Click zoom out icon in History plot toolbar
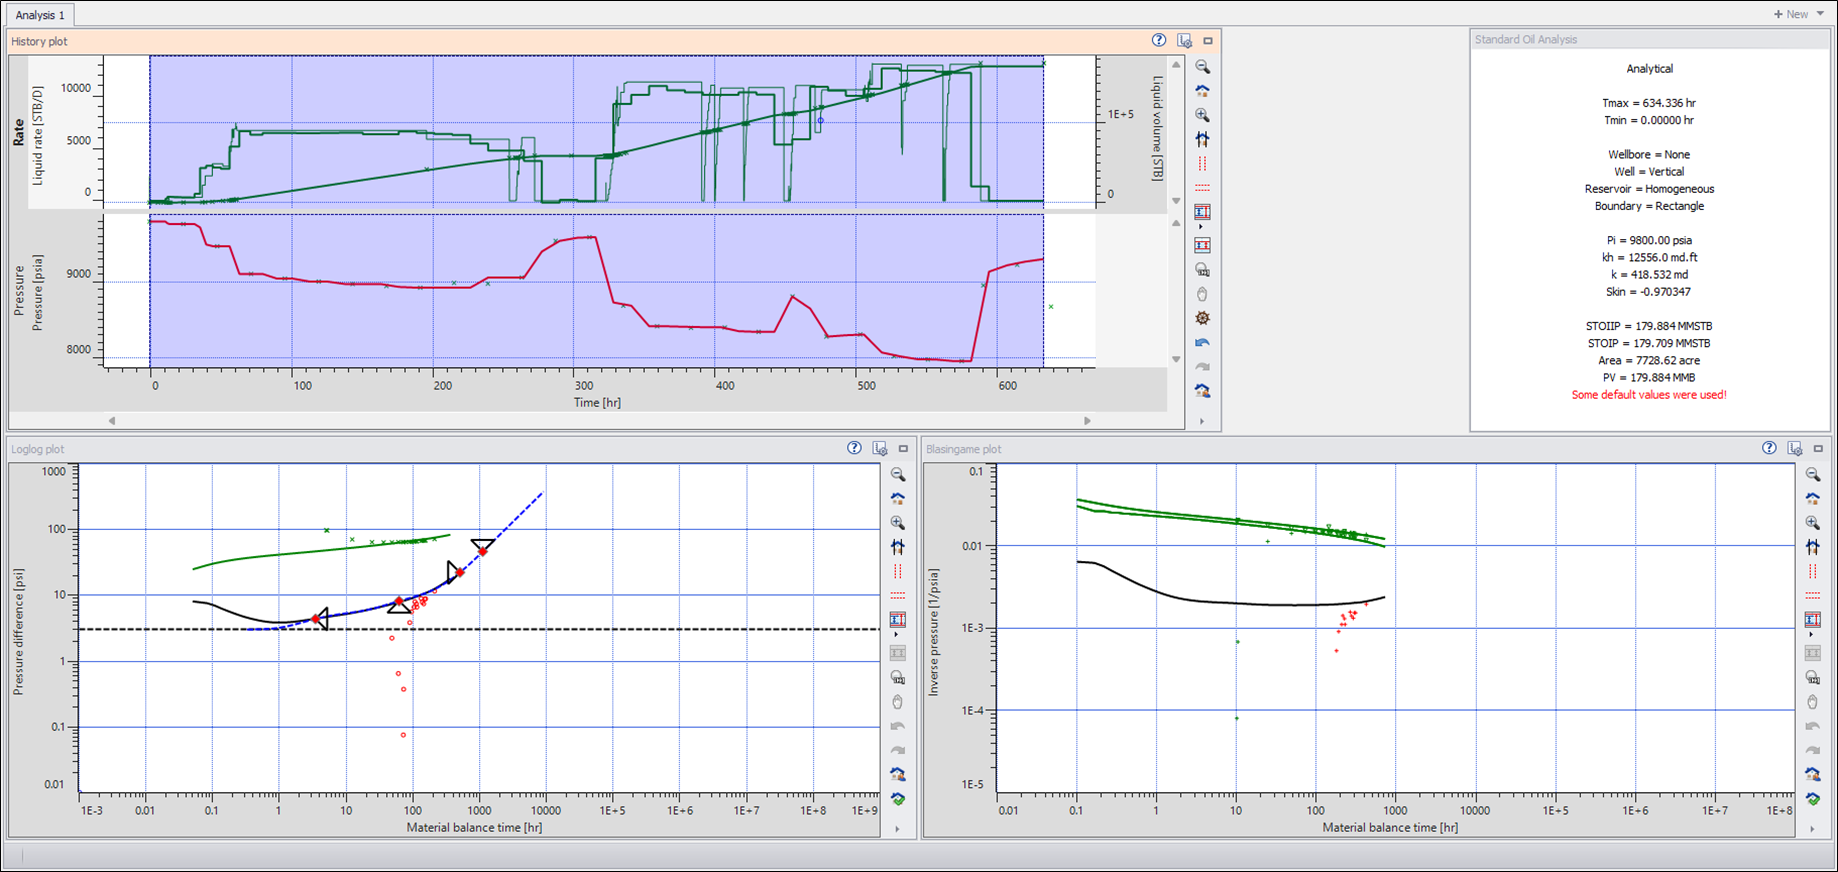Image resolution: width=1838 pixels, height=872 pixels. pos(1202,67)
